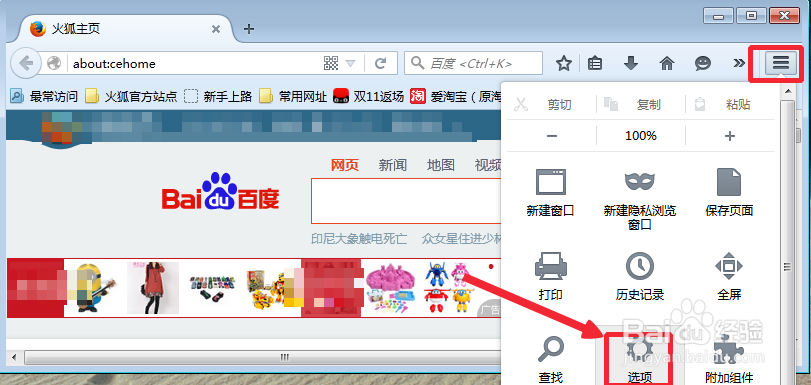
Task: Open 双11返场 bookmark
Action: tap(368, 96)
